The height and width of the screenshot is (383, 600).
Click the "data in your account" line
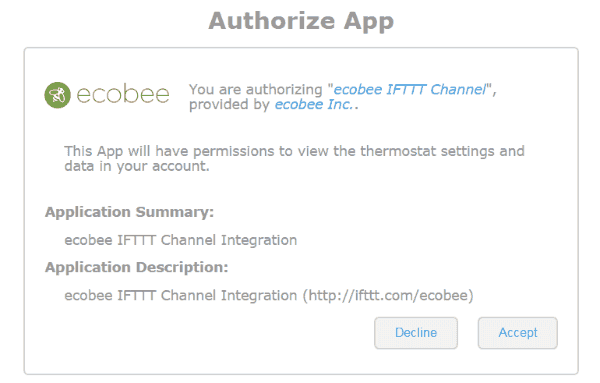click(137, 166)
